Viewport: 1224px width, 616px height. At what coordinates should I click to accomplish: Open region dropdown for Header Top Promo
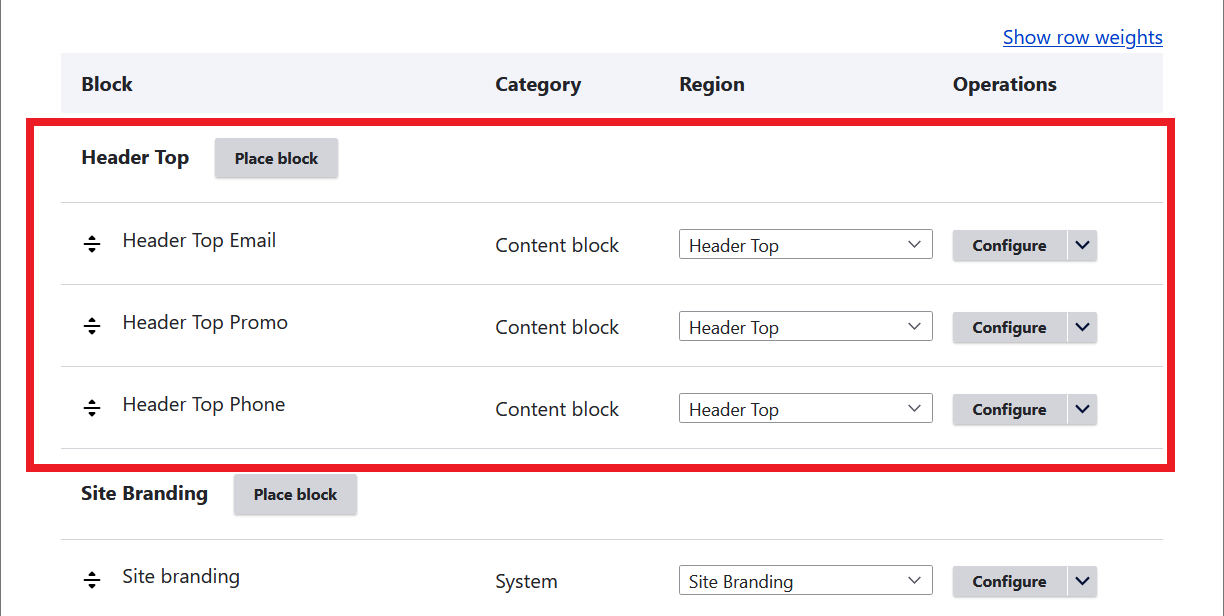pyautogui.click(x=805, y=327)
